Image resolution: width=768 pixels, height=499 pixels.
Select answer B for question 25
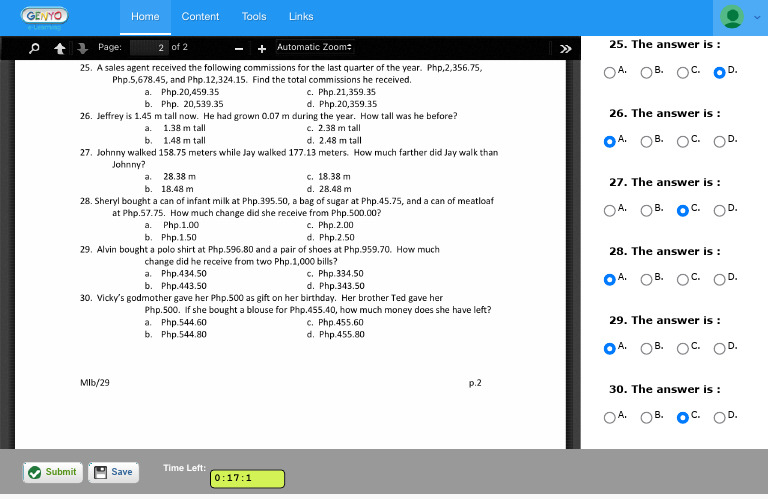(646, 72)
